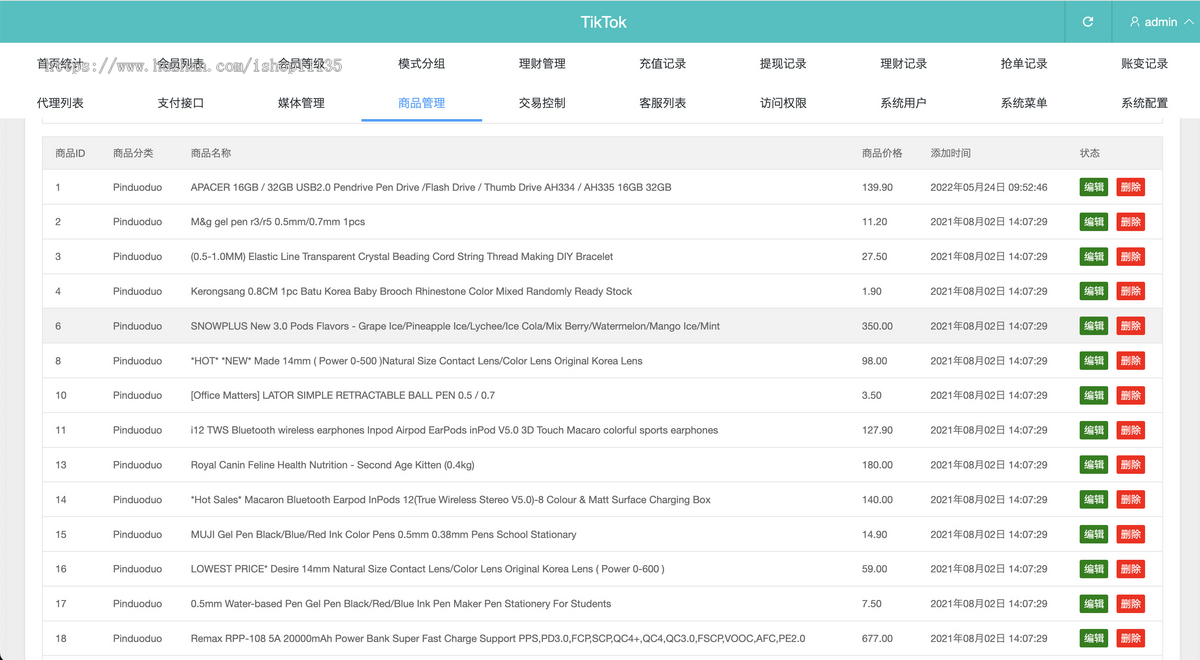Open 客服列表 tab
The width and height of the screenshot is (1200, 660).
[x=662, y=102]
